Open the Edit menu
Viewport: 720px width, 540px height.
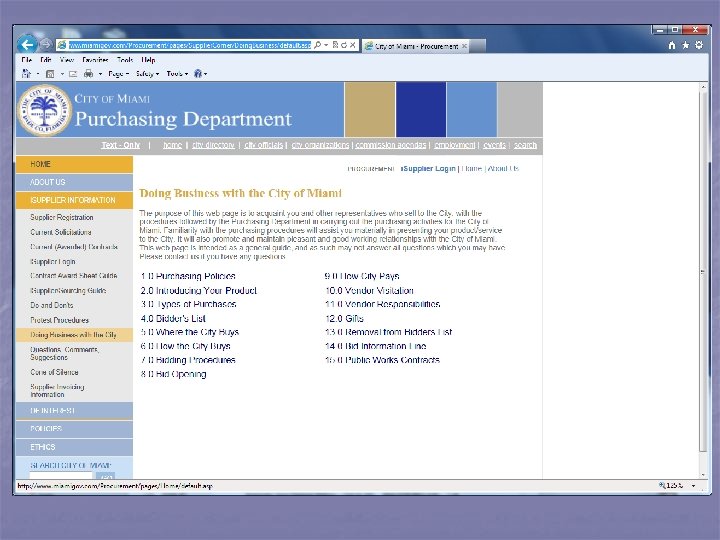click(x=45, y=60)
